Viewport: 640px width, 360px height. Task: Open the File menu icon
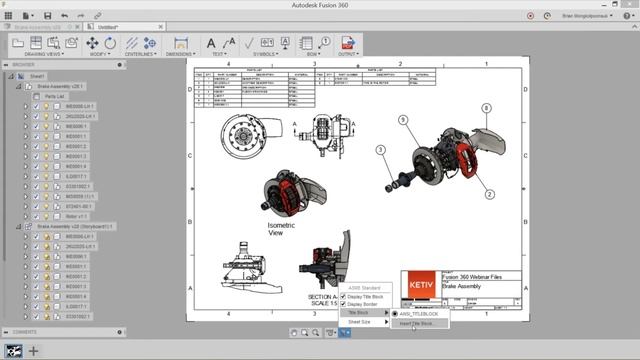(x=28, y=16)
